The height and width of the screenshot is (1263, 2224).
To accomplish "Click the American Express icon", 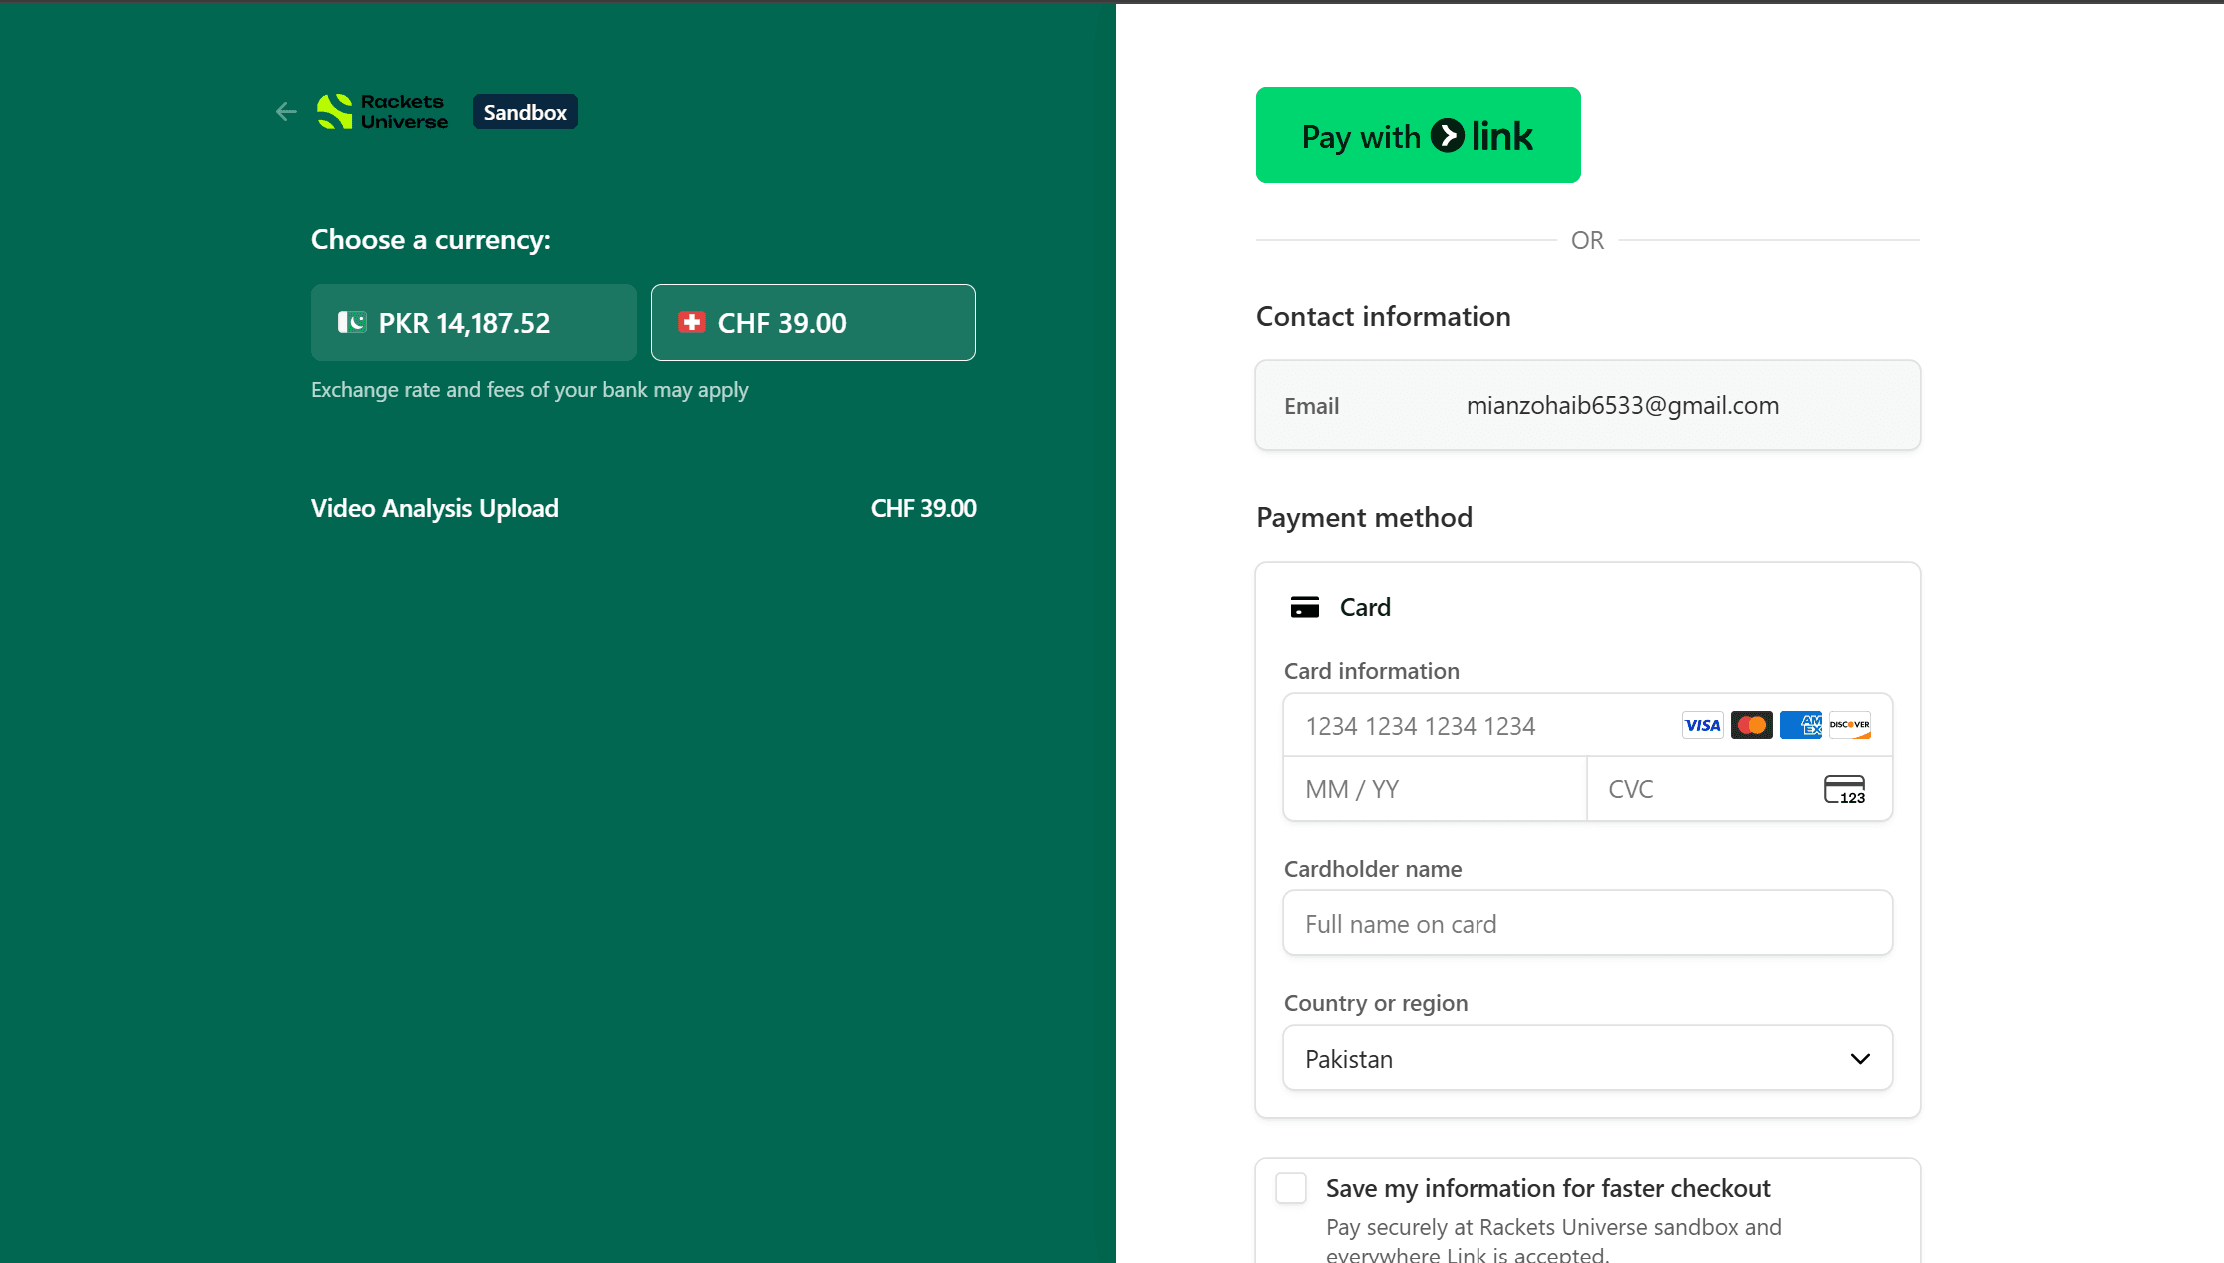I will [1800, 725].
